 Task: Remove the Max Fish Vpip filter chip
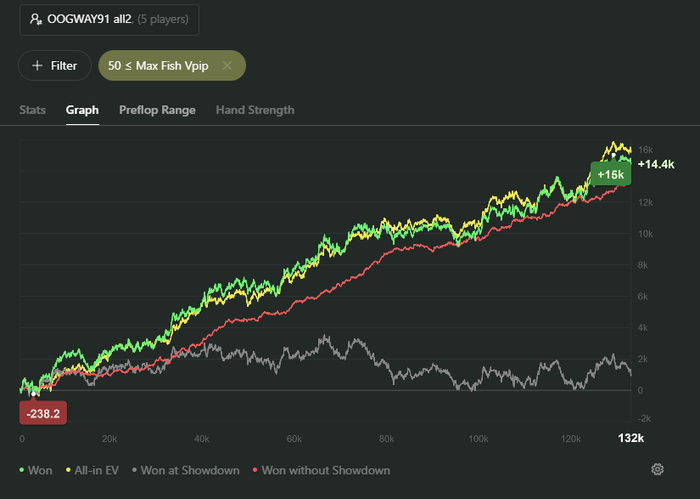point(227,66)
